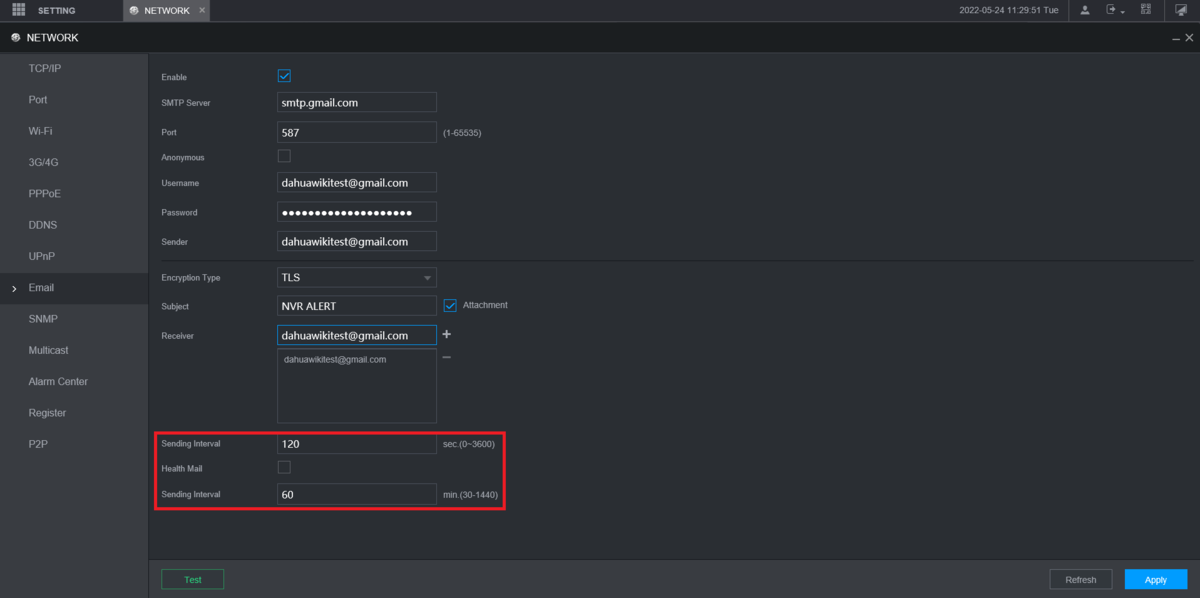Open the DDNS settings page
Image resolution: width=1200 pixels, height=598 pixels.
[x=43, y=225]
